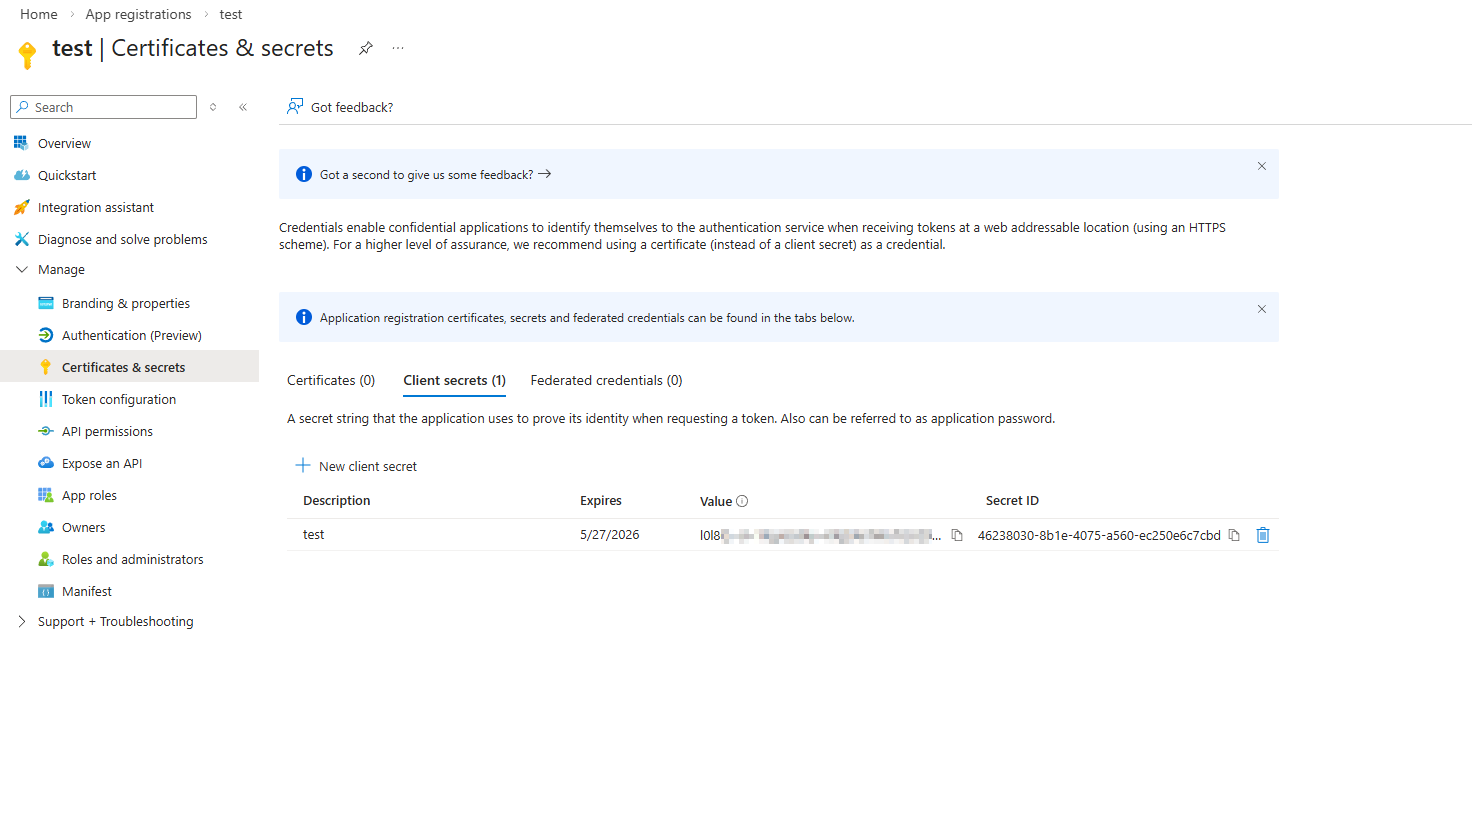Viewport: 1472px width, 820px height.
Task: Delete the test client secret
Action: point(1263,535)
